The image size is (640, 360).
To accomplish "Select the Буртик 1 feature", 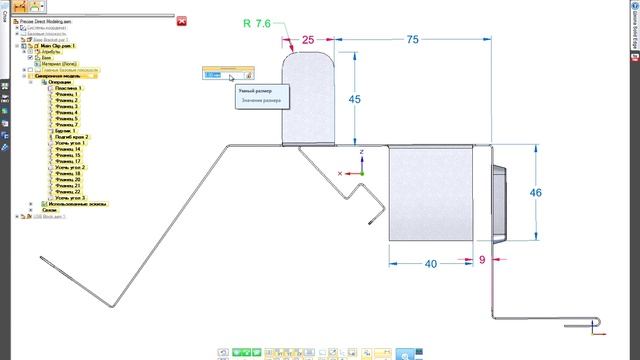I will pyautogui.click(x=65, y=131).
